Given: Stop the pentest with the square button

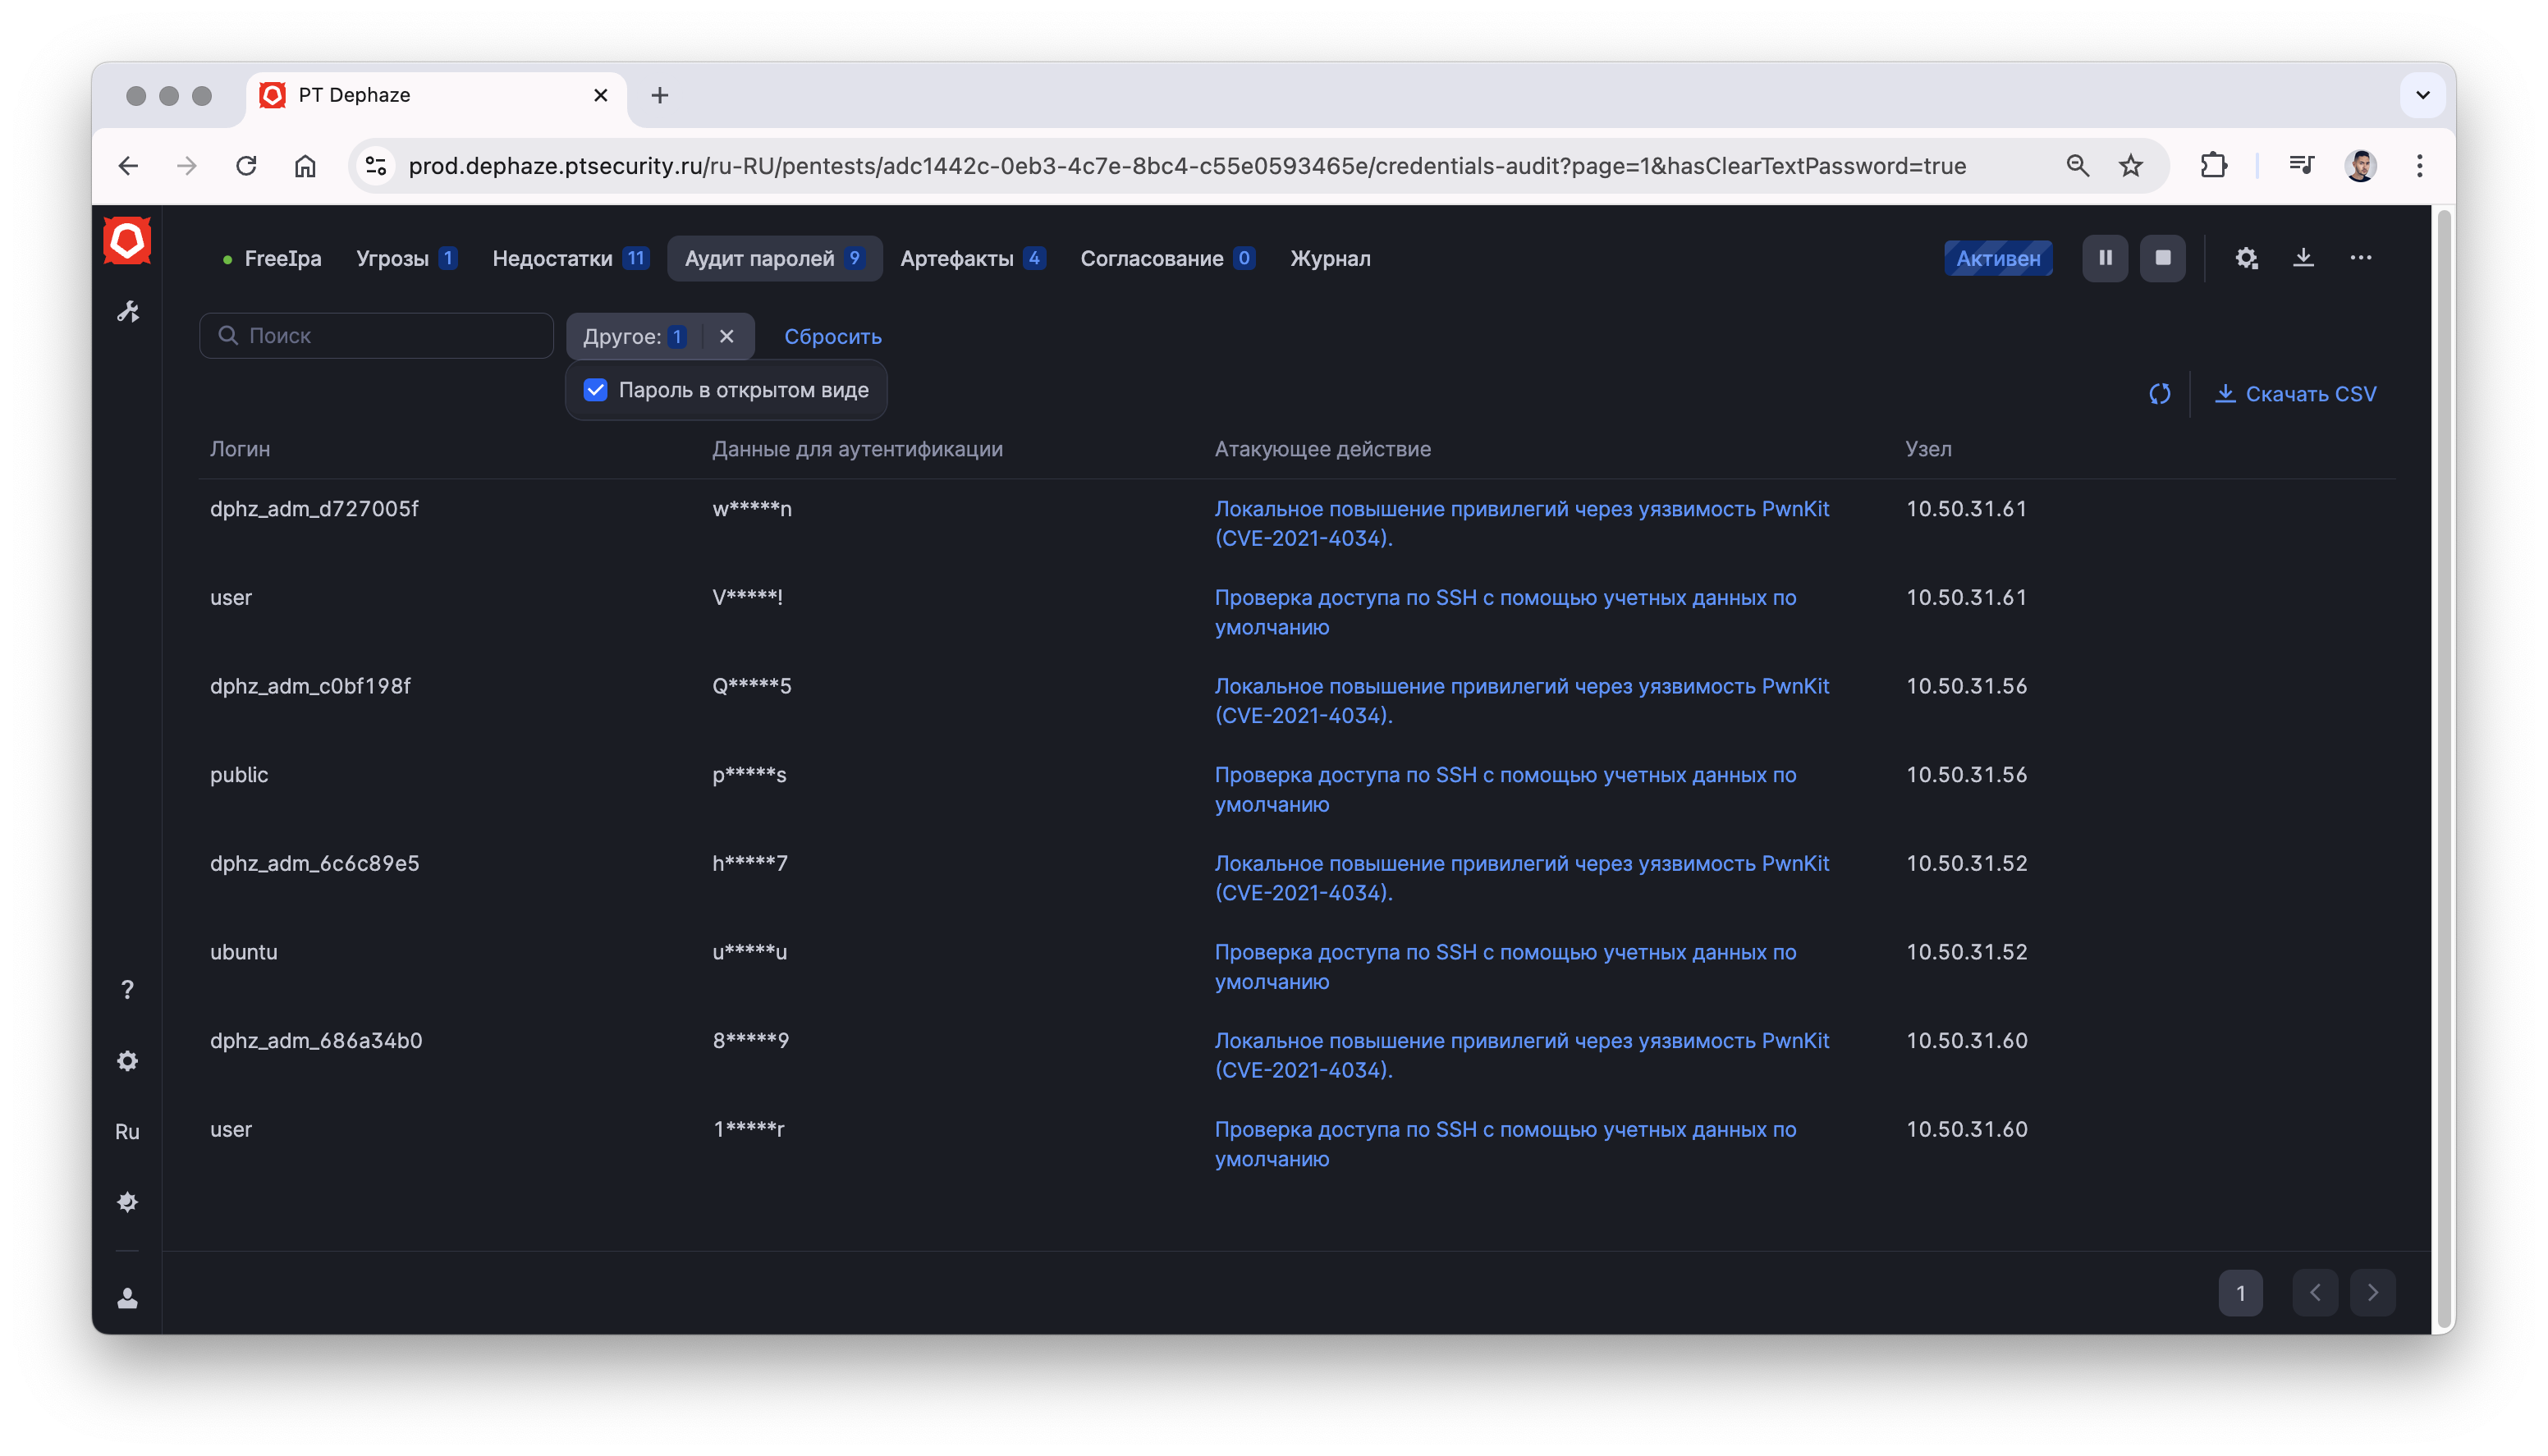Looking at the screenshot, I should coord(2162,258).
